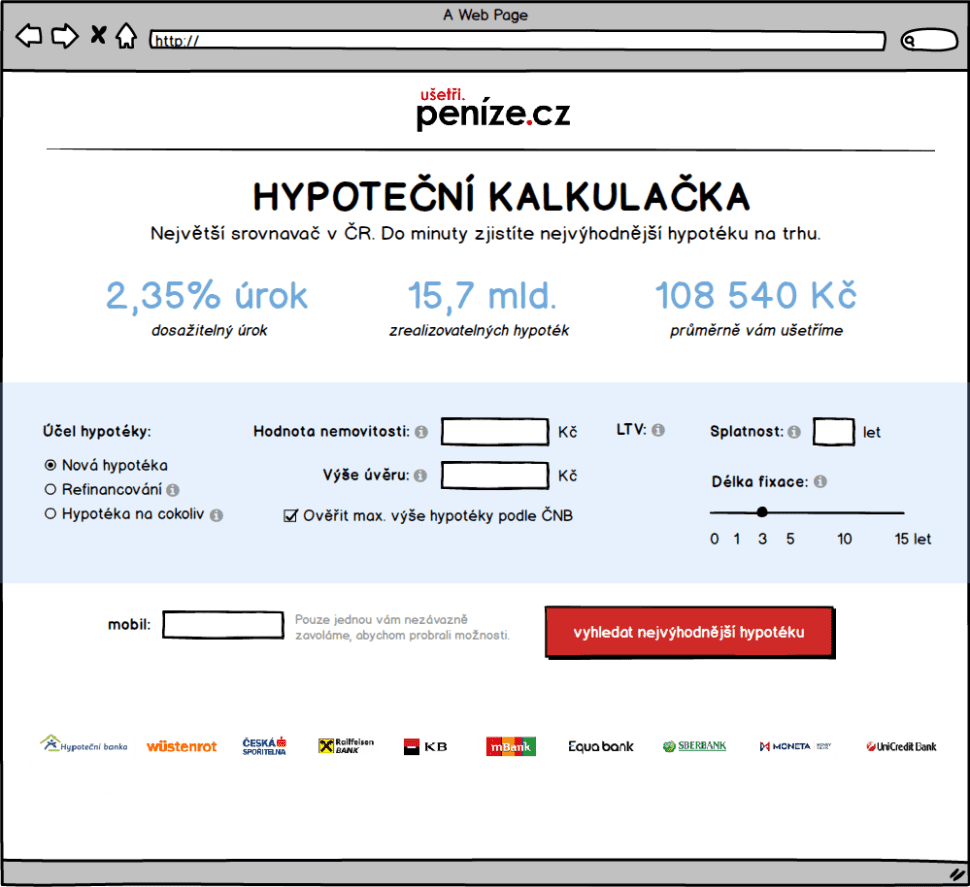This screenshot has height=887, width=970.
Task: Click the info icon next to Hypotéka na cokoliv
Action: [216, 515]
